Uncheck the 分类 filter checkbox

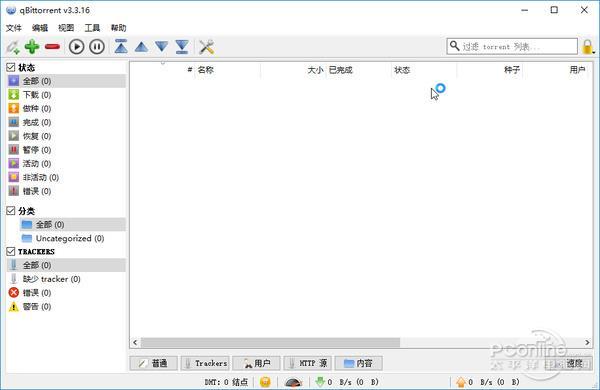(11, 211)
